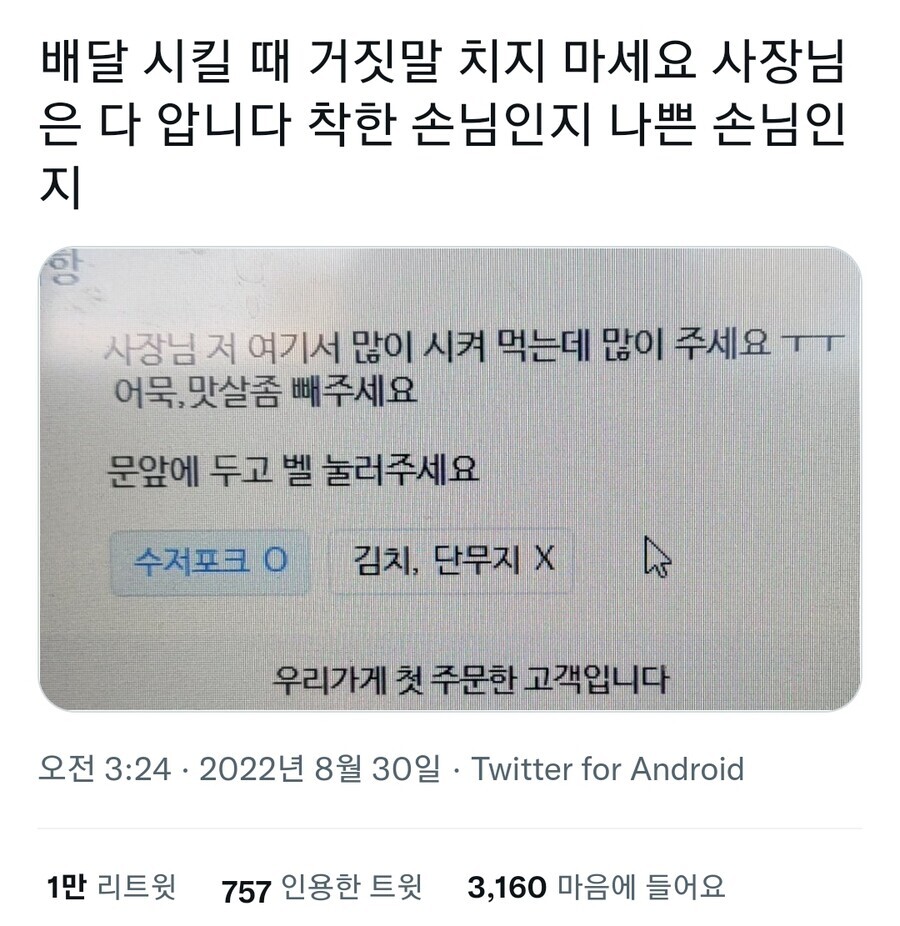Click the caption 우리가게 첫 주문한 고객입니다
The height and width of the screenshot is (926, 900).
coord(471,679)
